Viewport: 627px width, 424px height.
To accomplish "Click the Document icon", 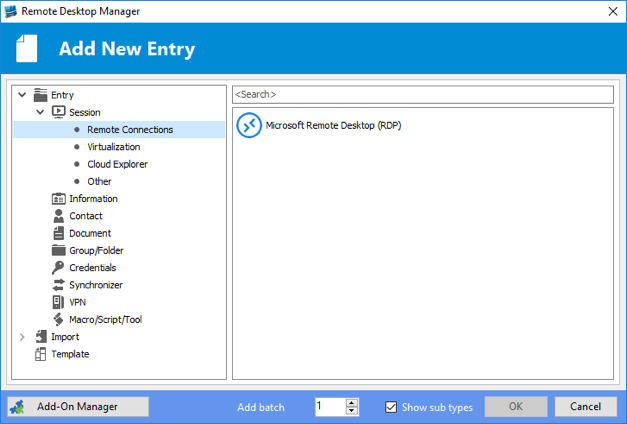I will (58, 233).
